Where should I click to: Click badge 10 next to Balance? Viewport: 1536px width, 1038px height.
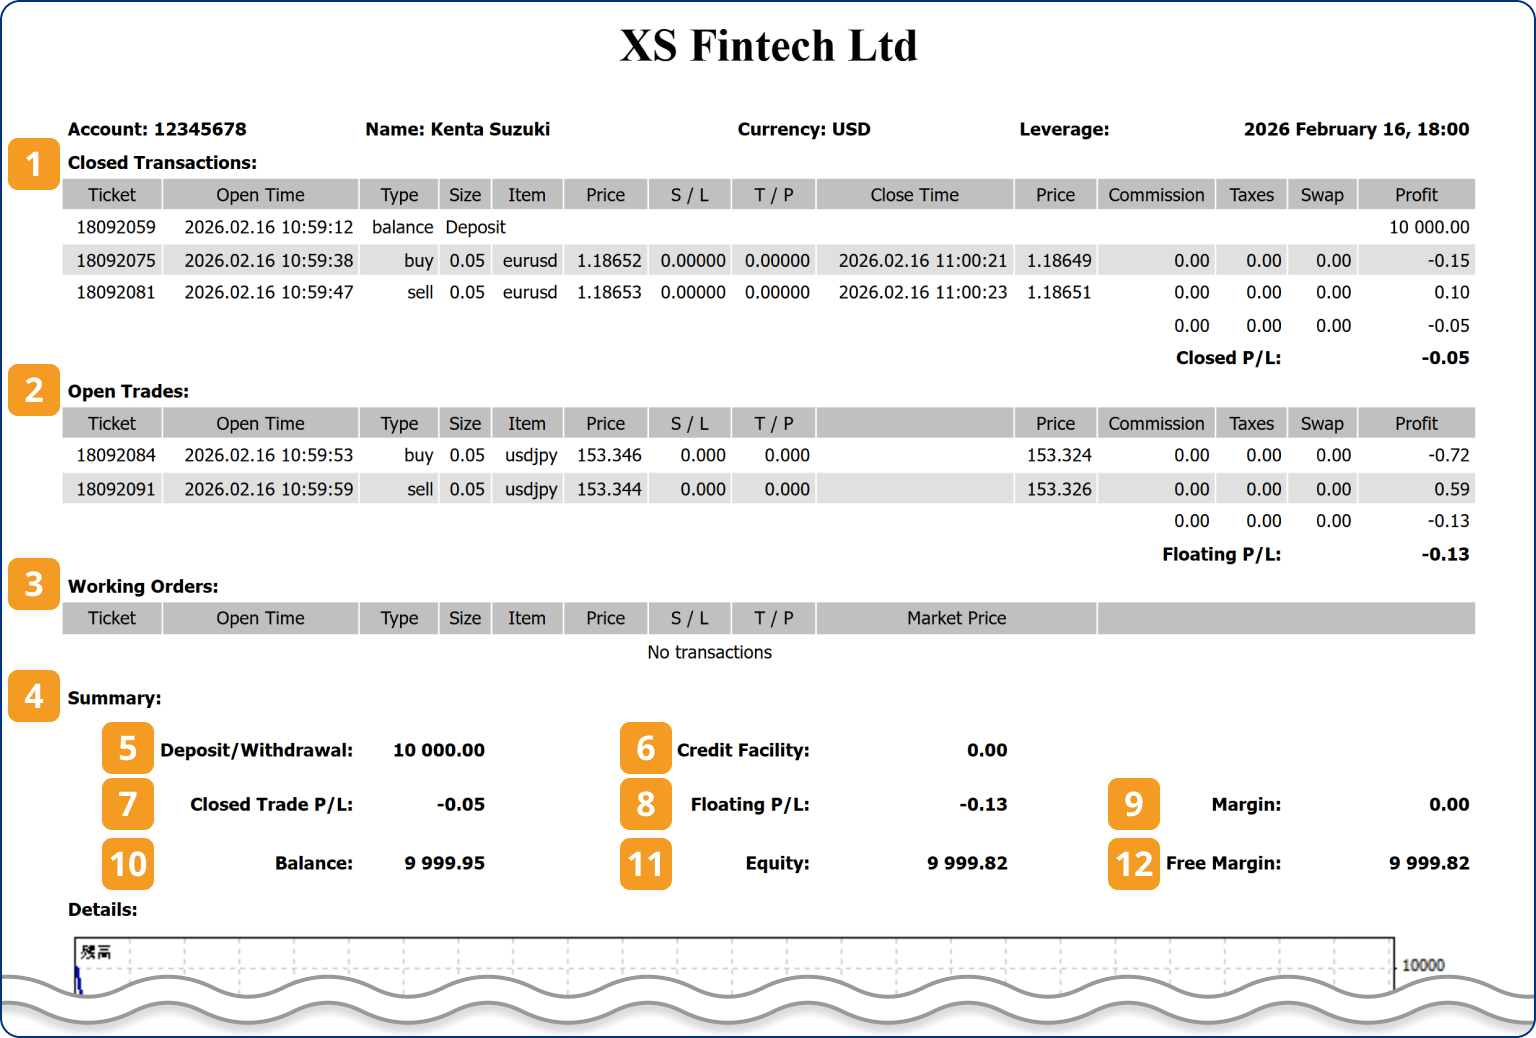127,864
